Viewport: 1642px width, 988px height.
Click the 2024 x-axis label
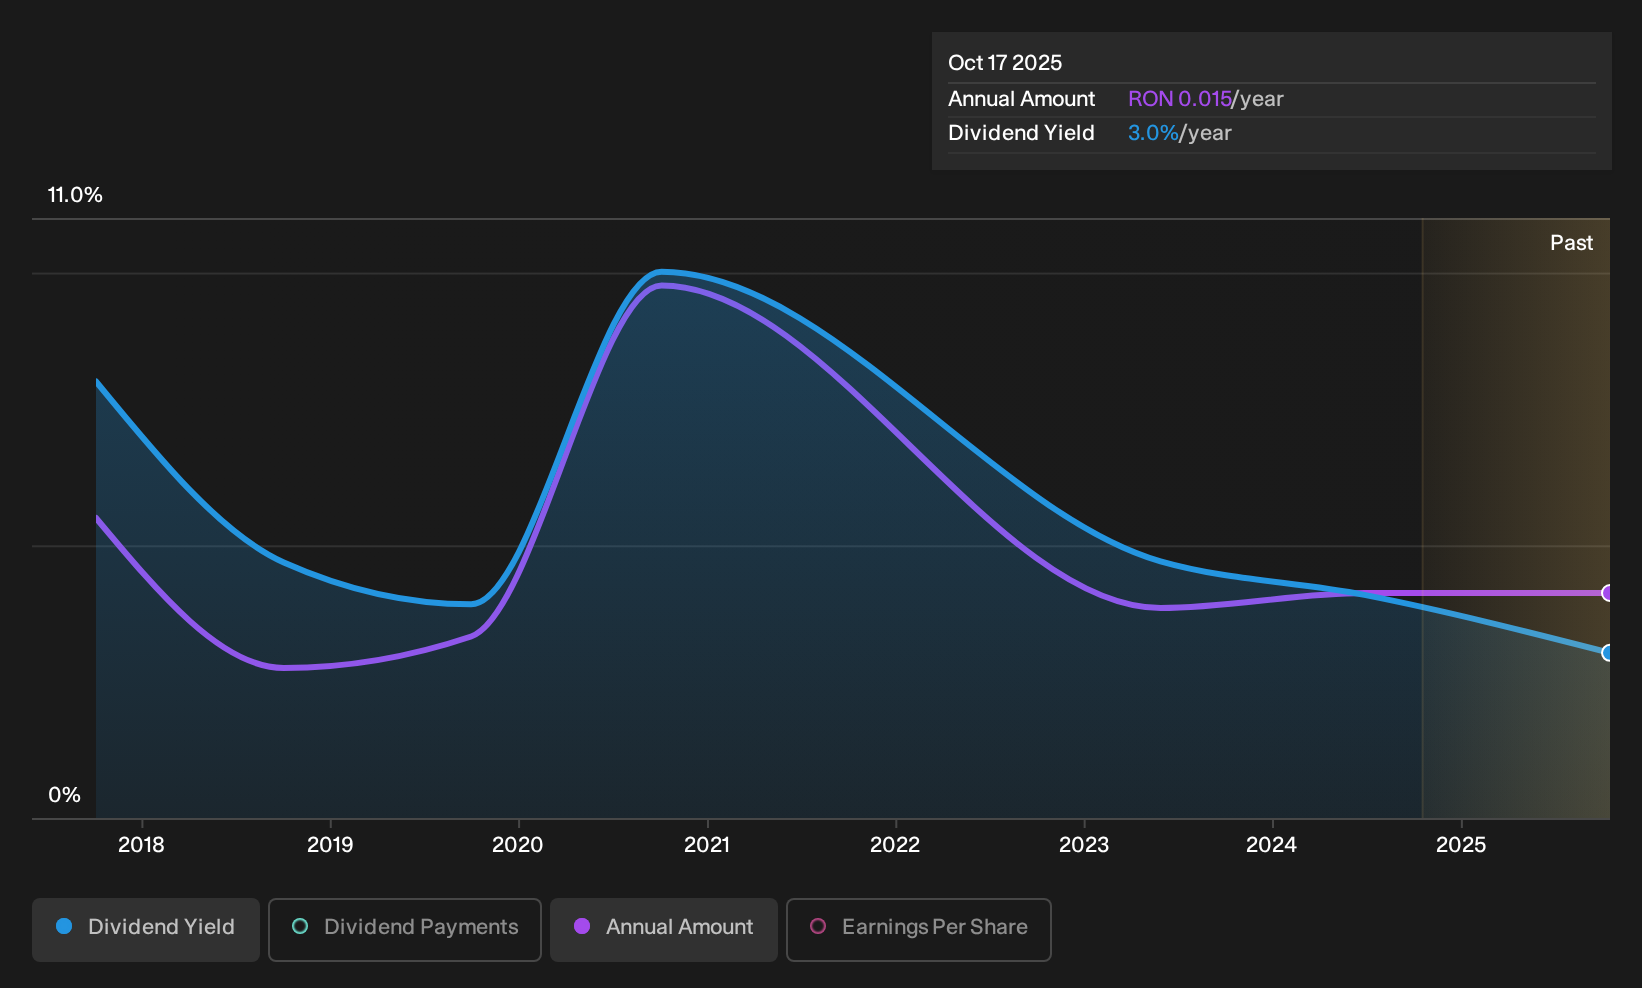pos(1272,845)
